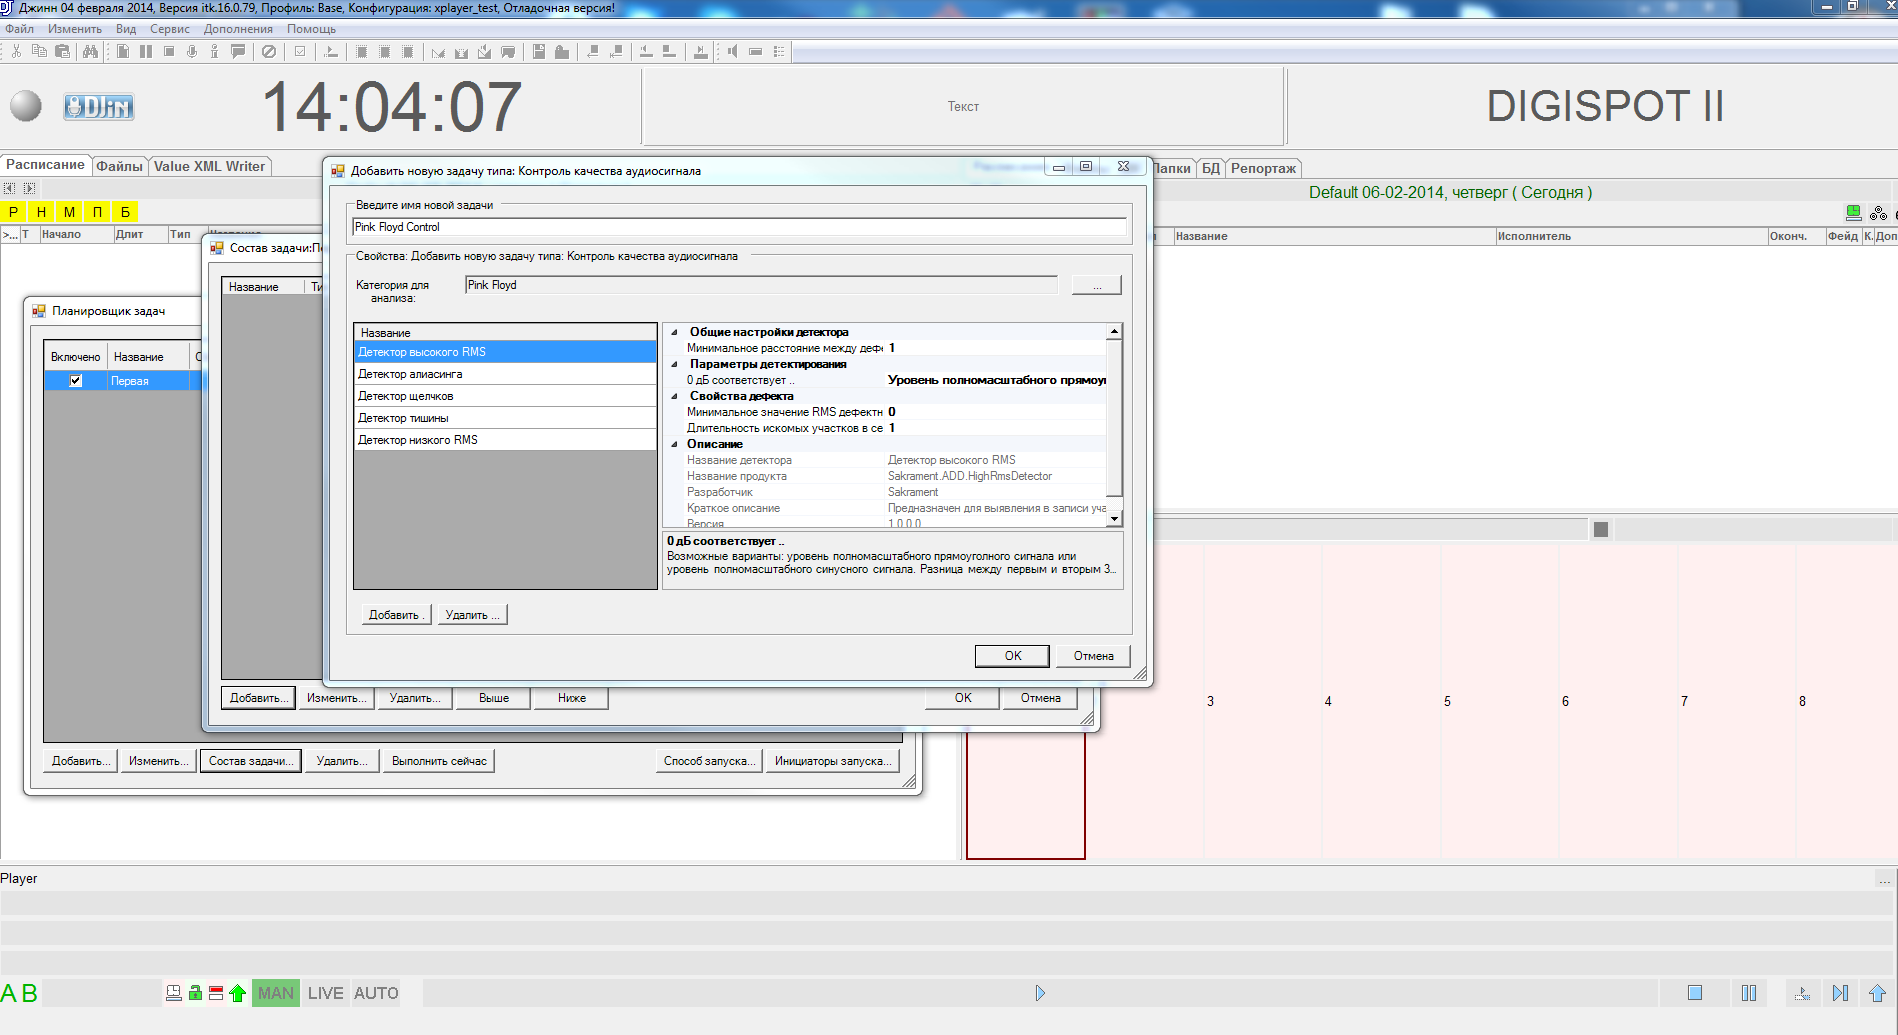This screenshot has width=1898, height=1035.
Task: Click the blue play triangle in player bar
Action: (x=1040, y=993)
